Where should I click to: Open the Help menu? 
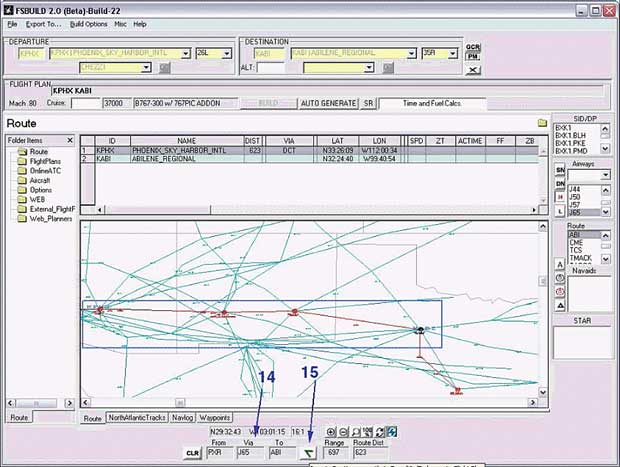click(140, 24)
